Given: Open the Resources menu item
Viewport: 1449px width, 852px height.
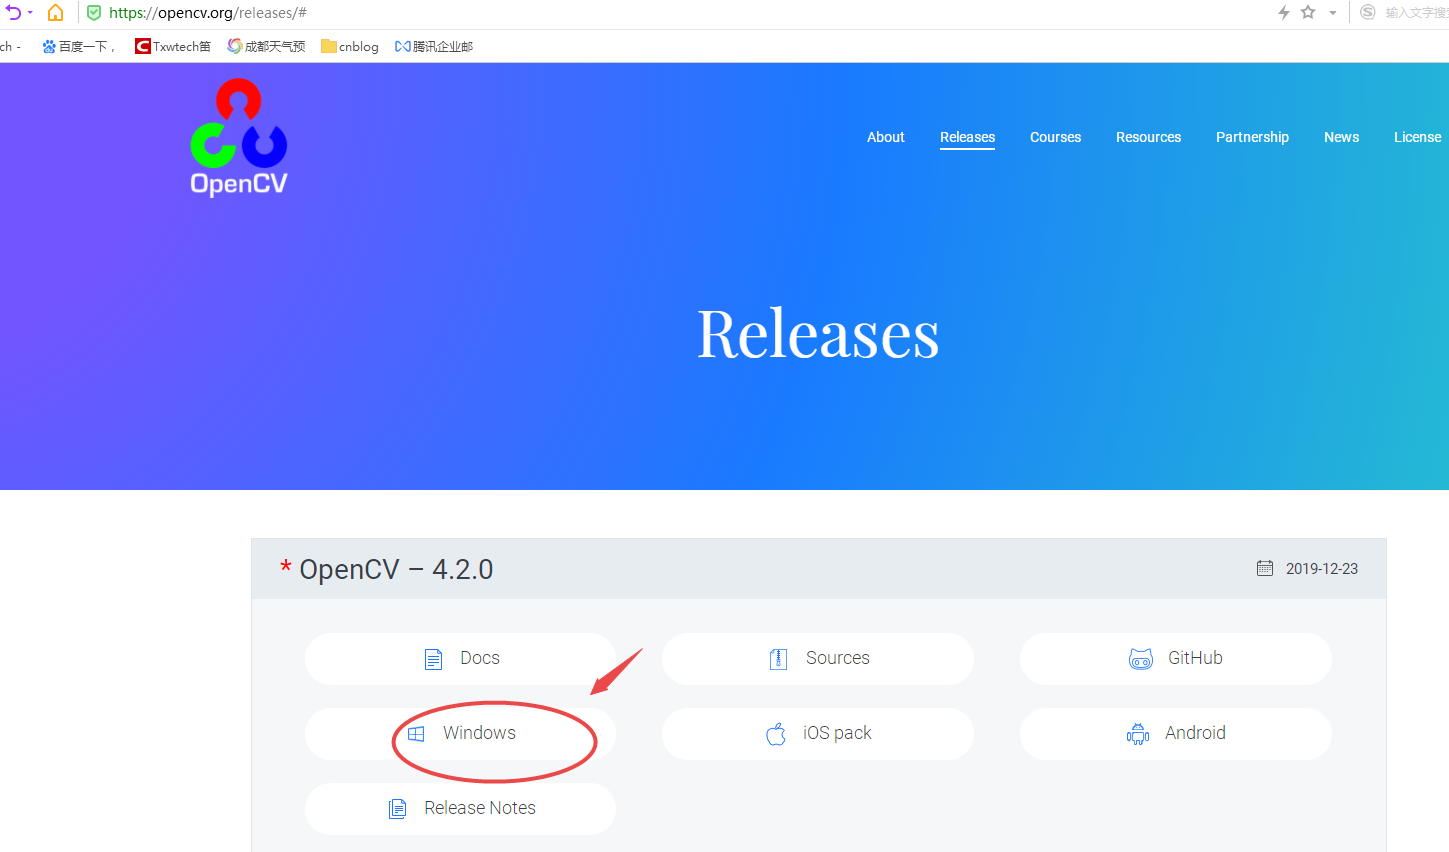Looking at the screenshot, I should tap(1148, 137).
